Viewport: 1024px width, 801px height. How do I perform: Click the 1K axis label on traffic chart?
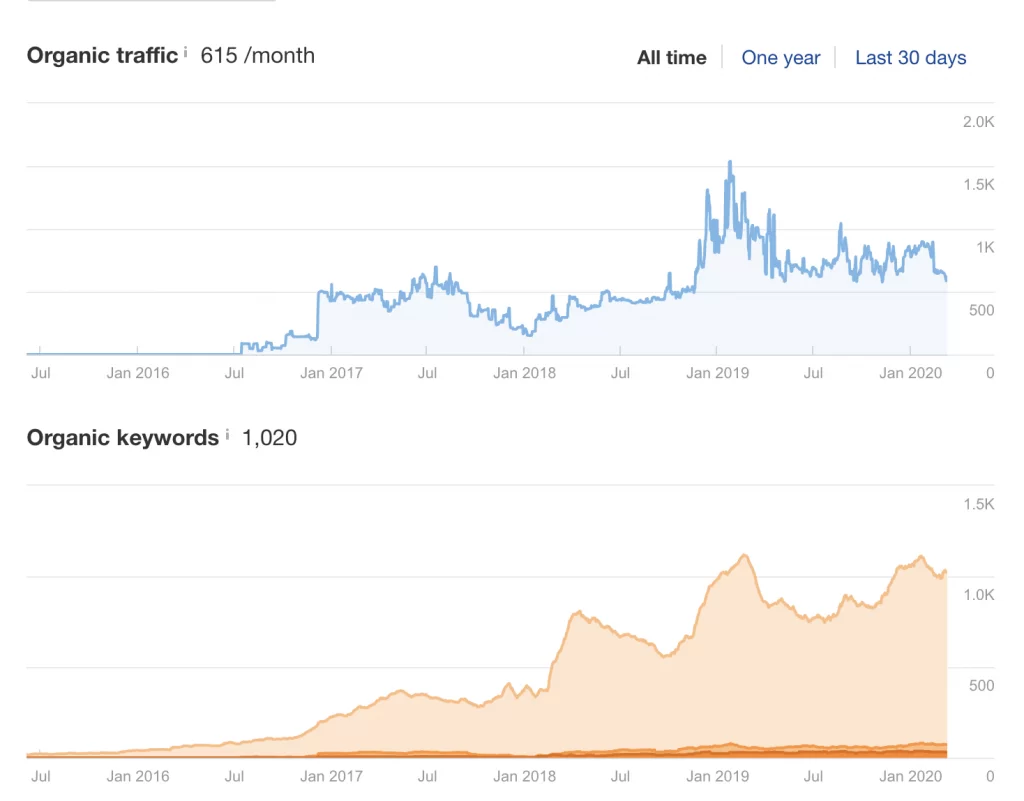tap(983, 247)
